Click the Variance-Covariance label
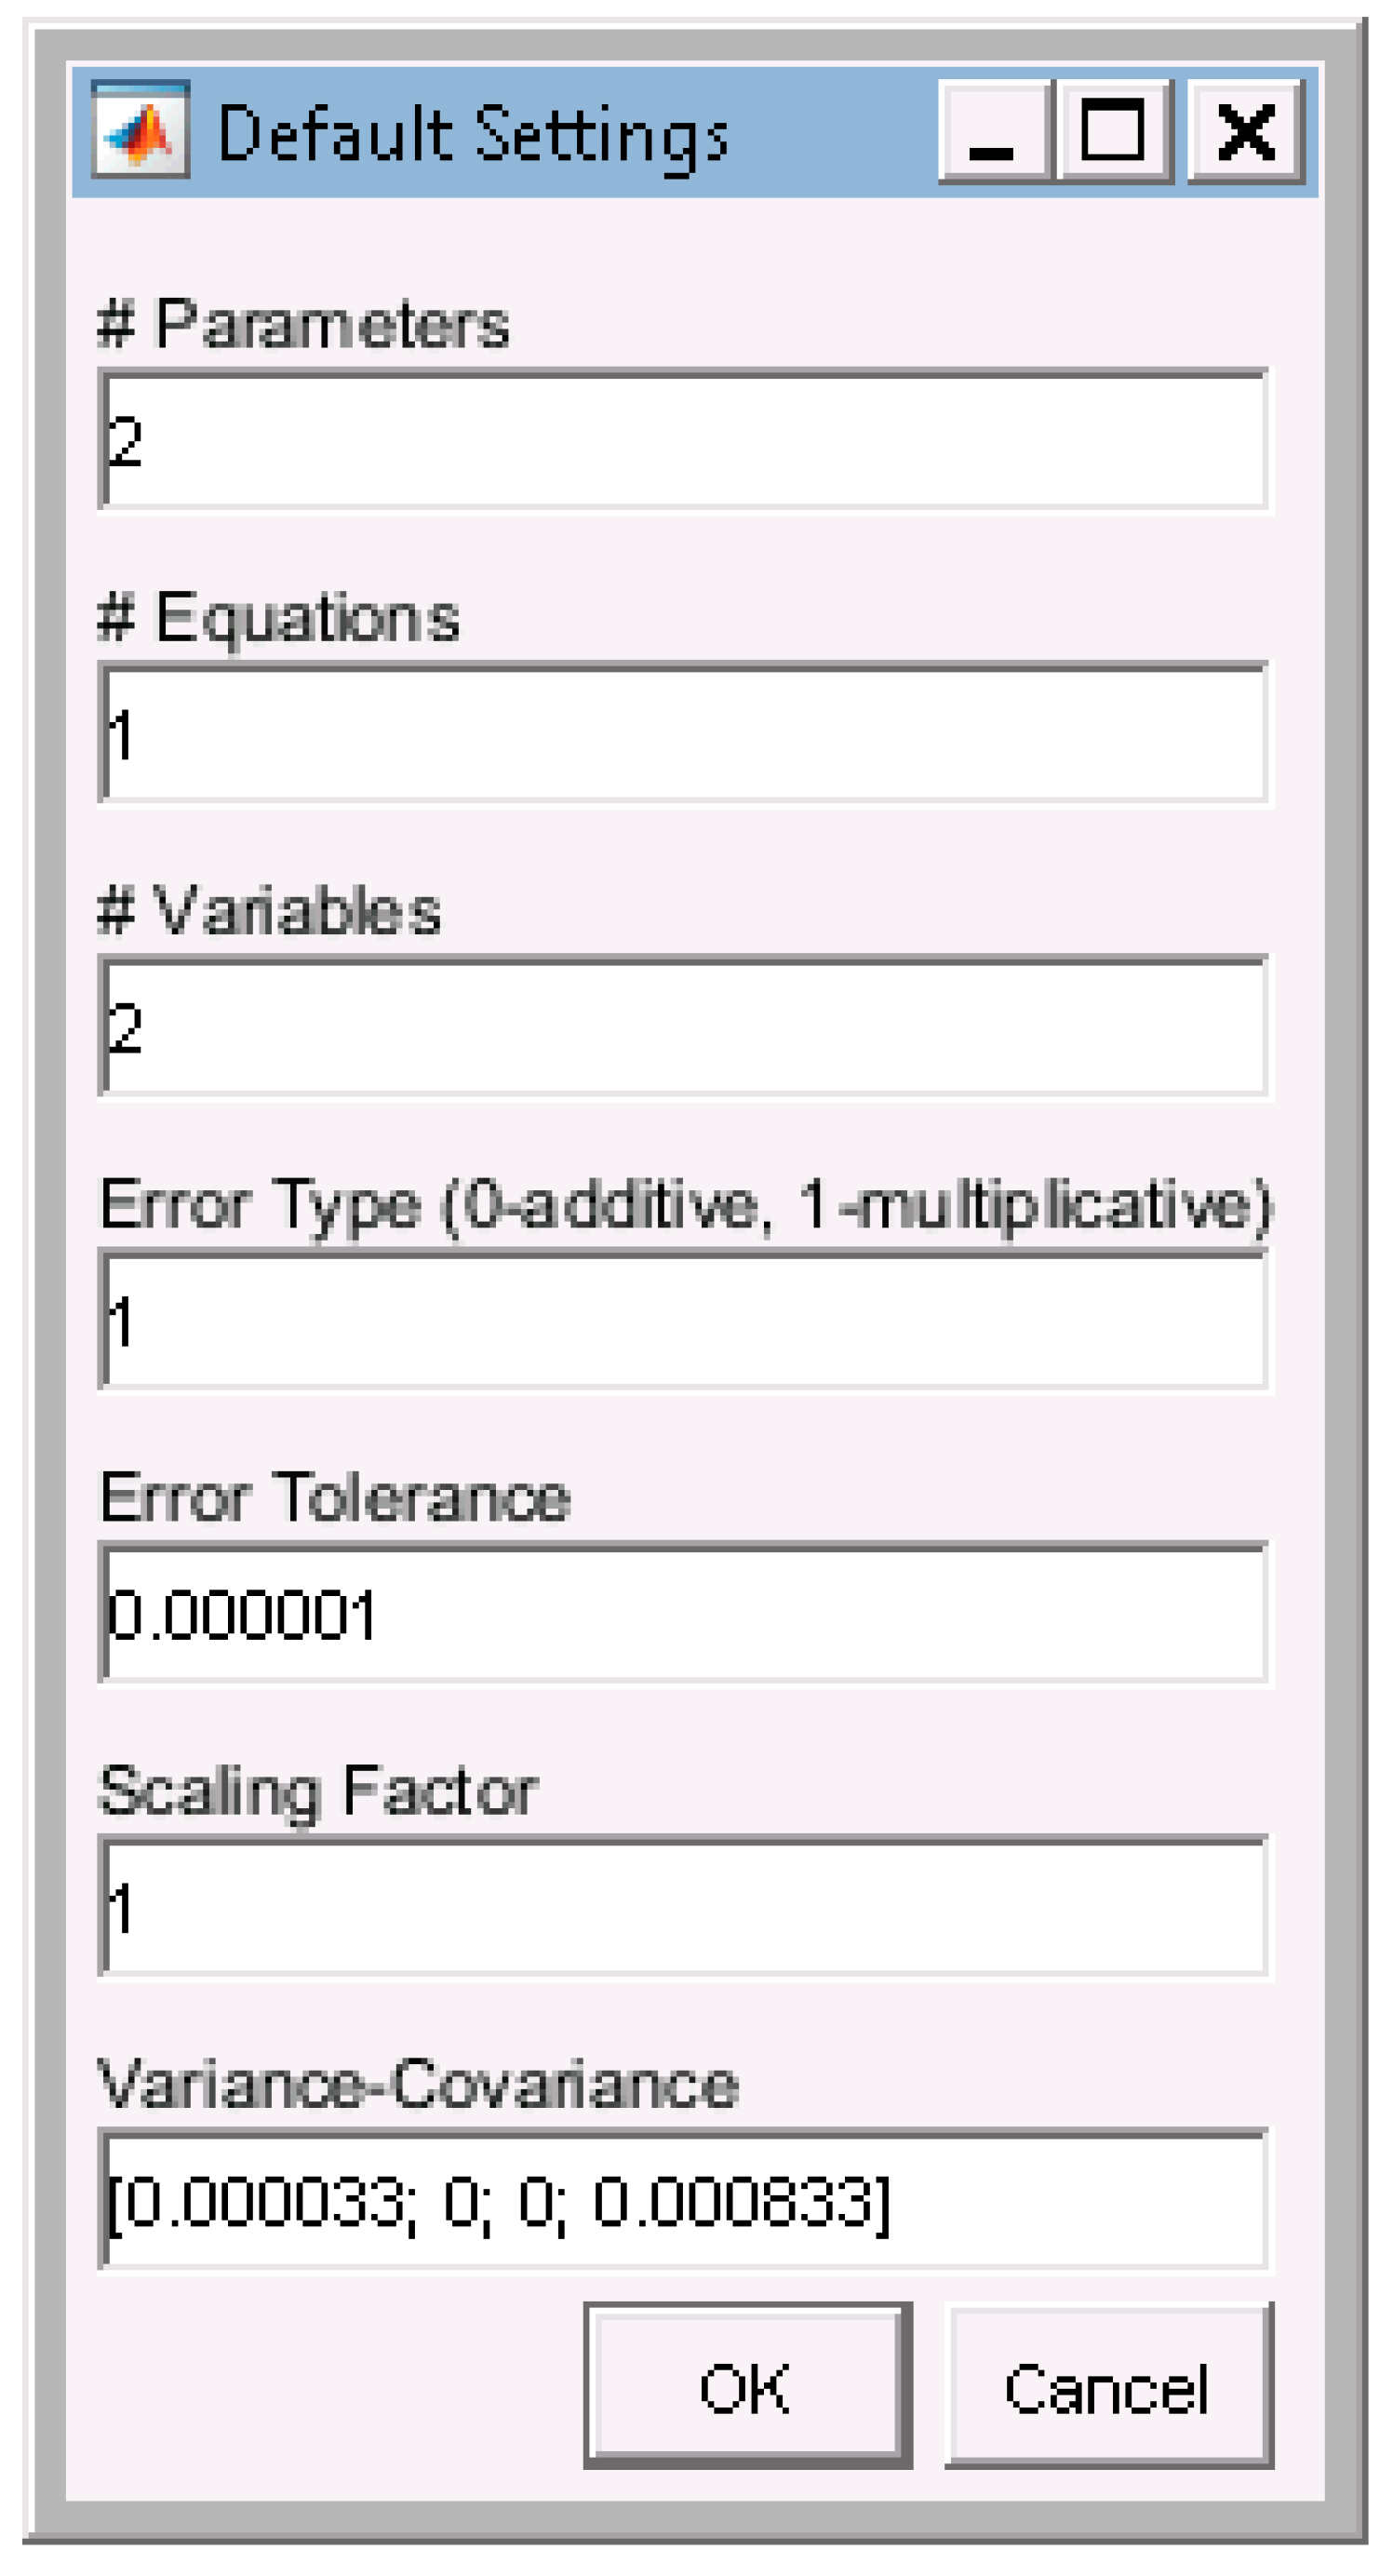 click(x=418, y=2086)
